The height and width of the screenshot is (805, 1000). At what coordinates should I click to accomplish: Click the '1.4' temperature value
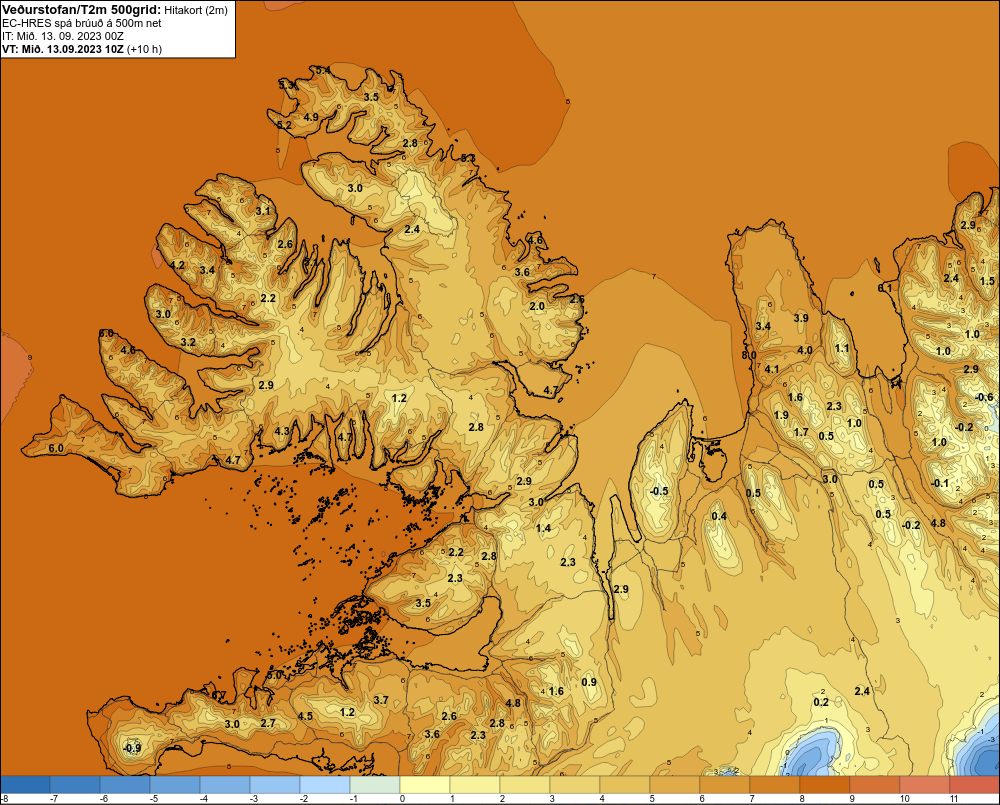point(543,528)
